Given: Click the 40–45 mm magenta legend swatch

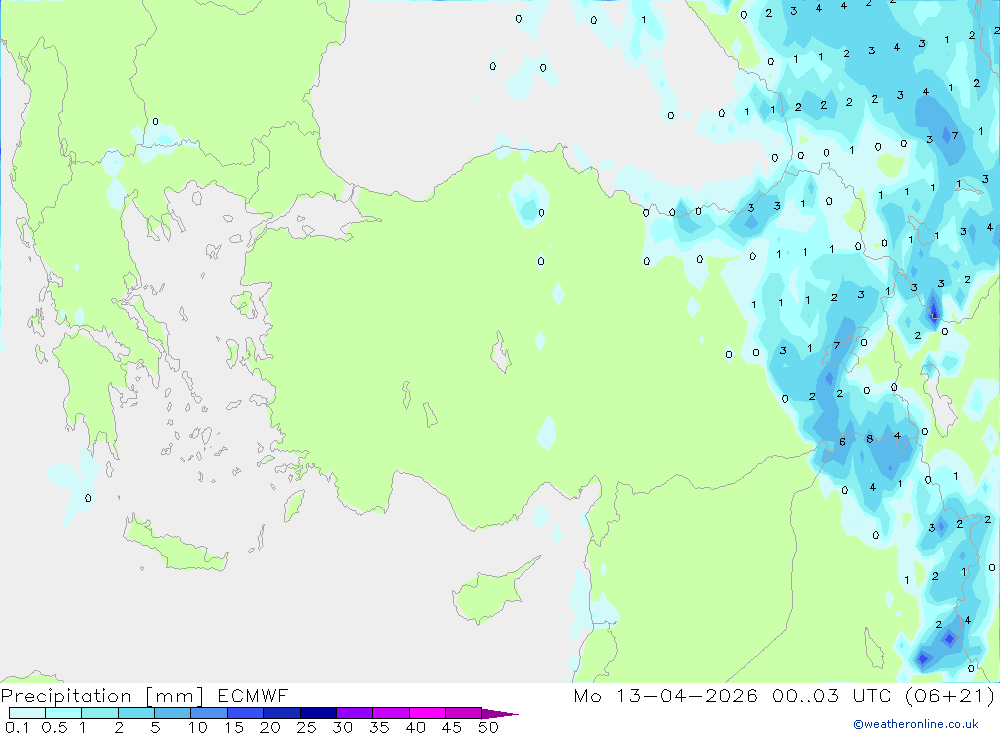Looking at the screenshot, I should (427, 713).
